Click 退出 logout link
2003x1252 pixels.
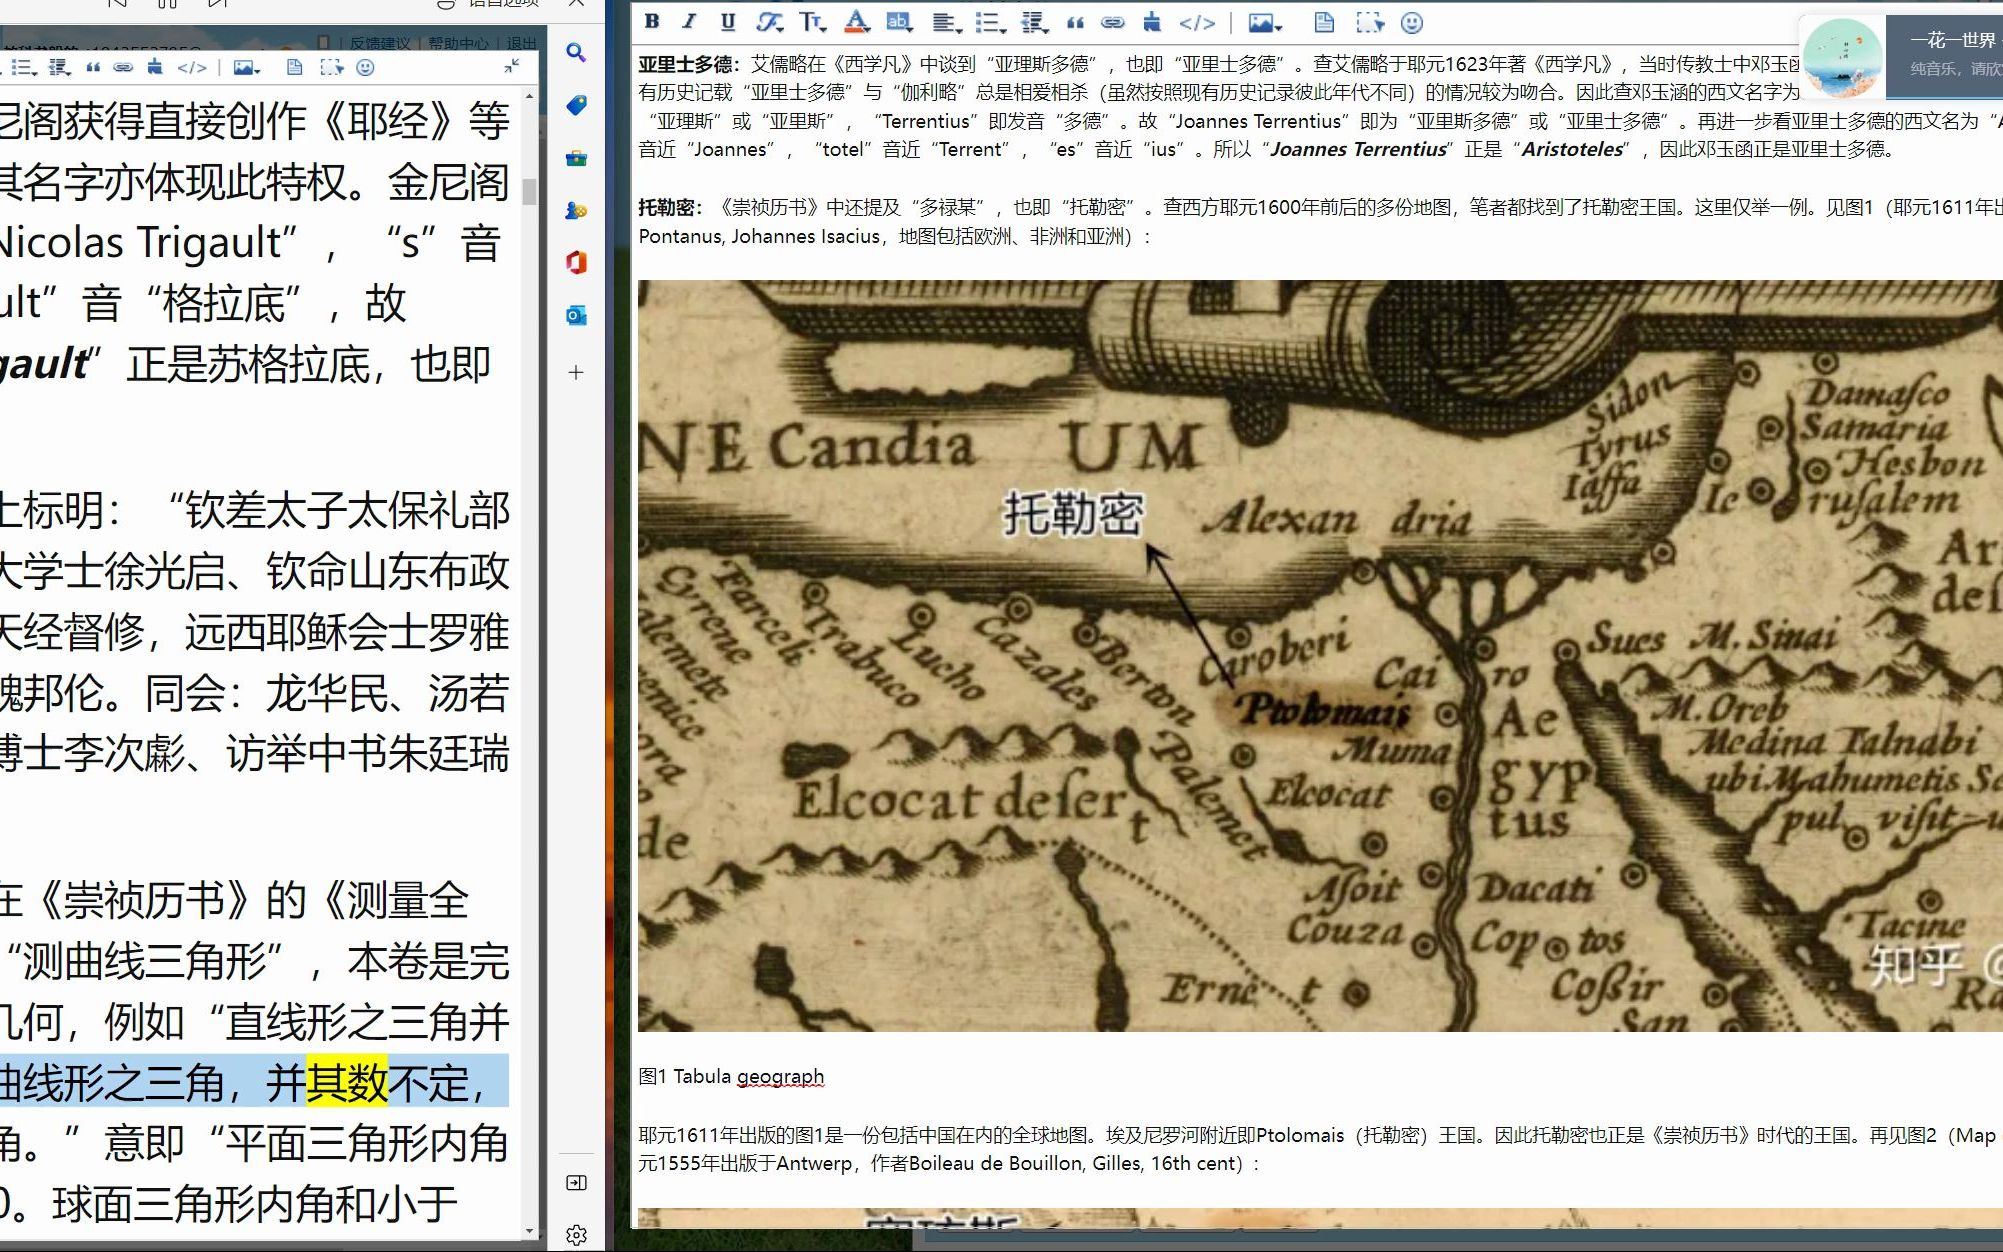coord(521,43)
